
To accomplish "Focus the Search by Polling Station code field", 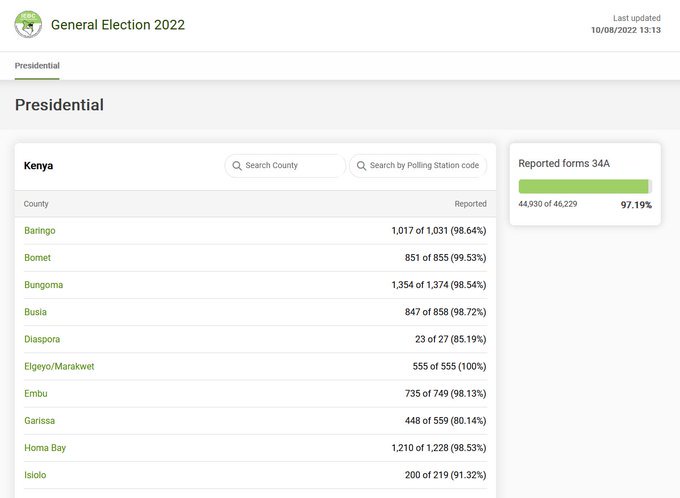I will (418, 166).
